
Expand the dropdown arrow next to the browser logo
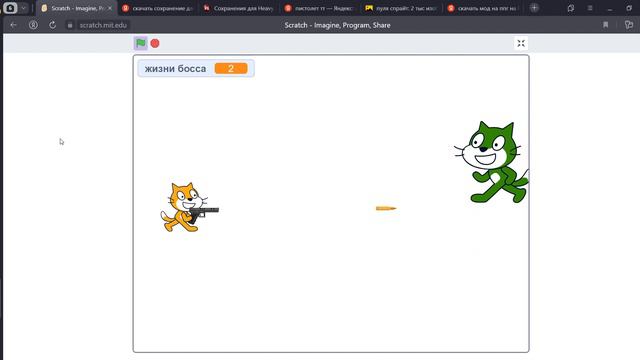[x=24, y=8]
